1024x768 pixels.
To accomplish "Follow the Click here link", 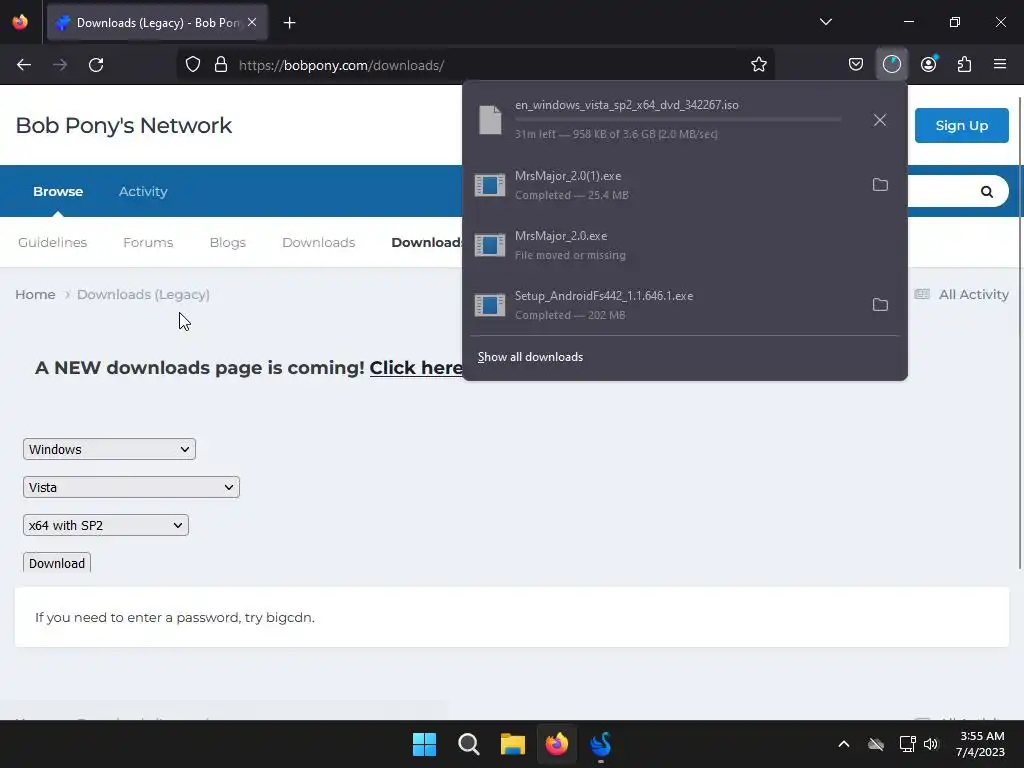I will [416, 368].
